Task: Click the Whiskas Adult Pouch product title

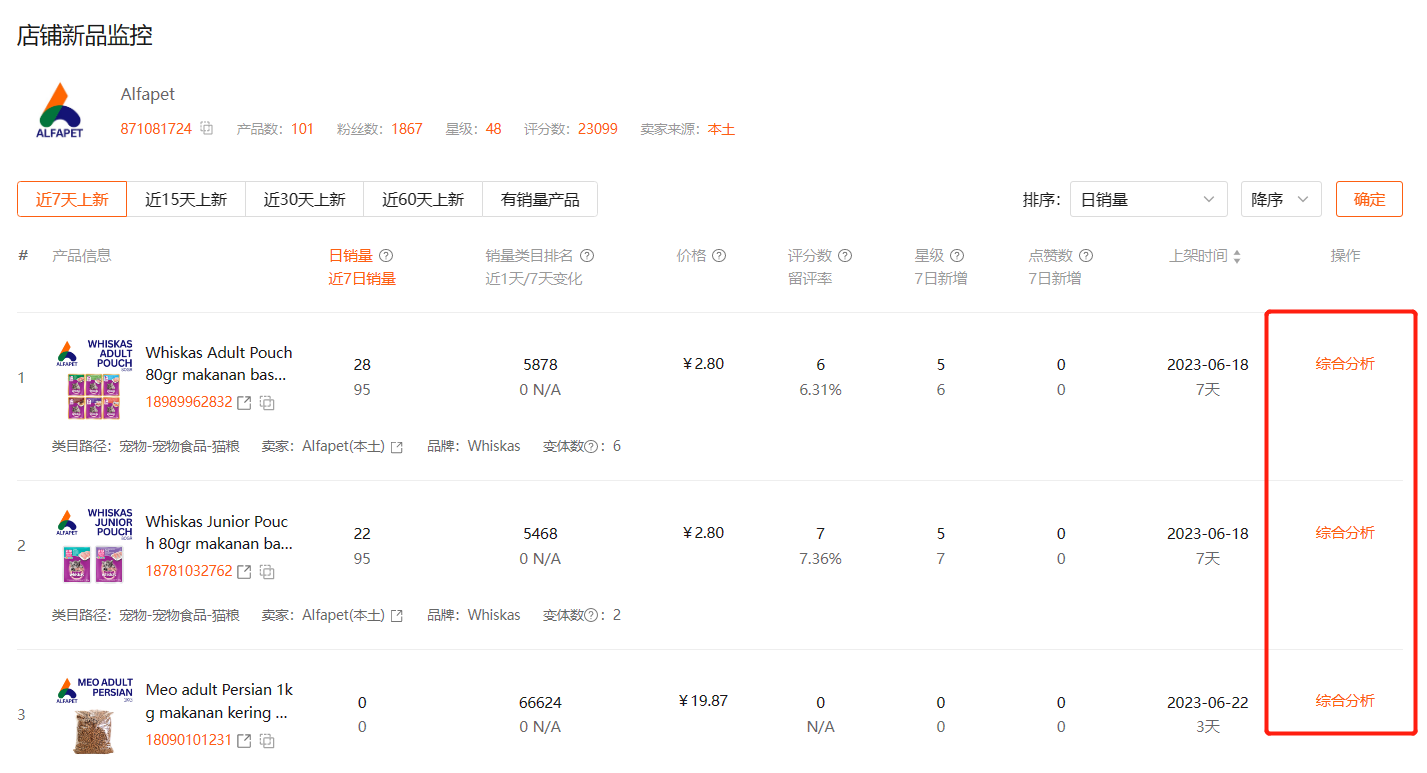Action: [x=219, y=364]
